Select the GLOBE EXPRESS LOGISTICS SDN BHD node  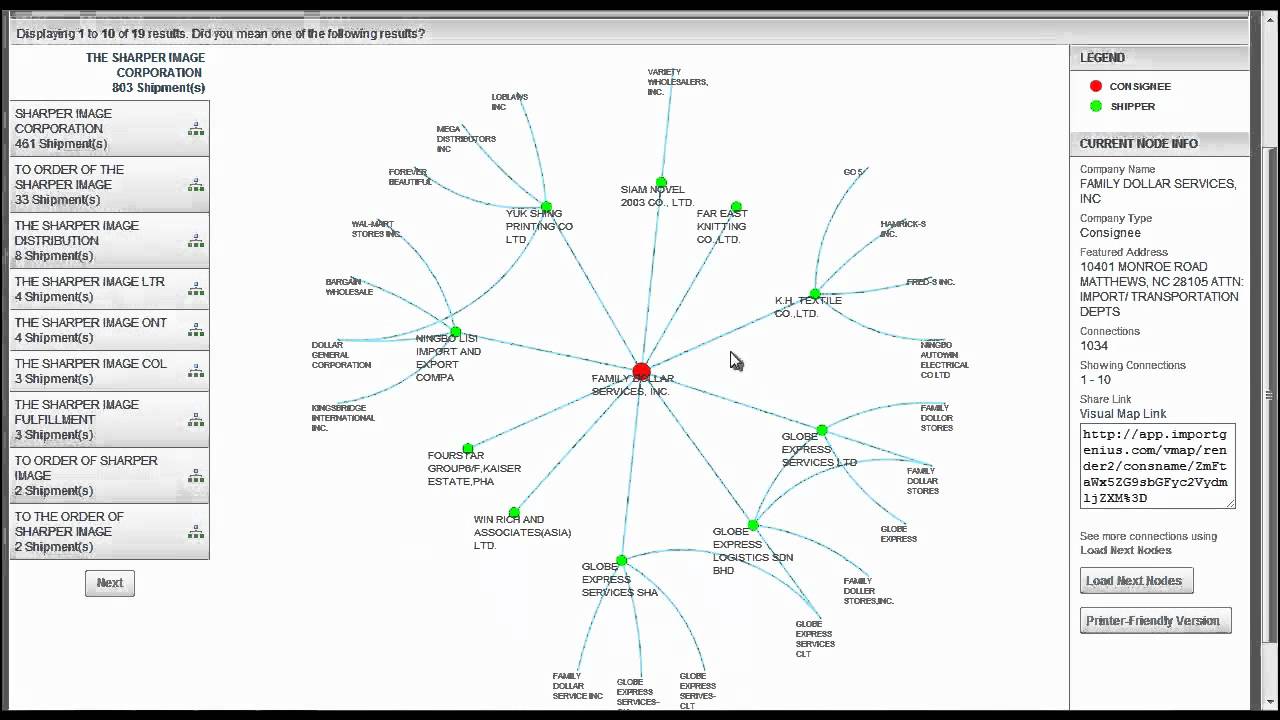[x=753, y=525]
